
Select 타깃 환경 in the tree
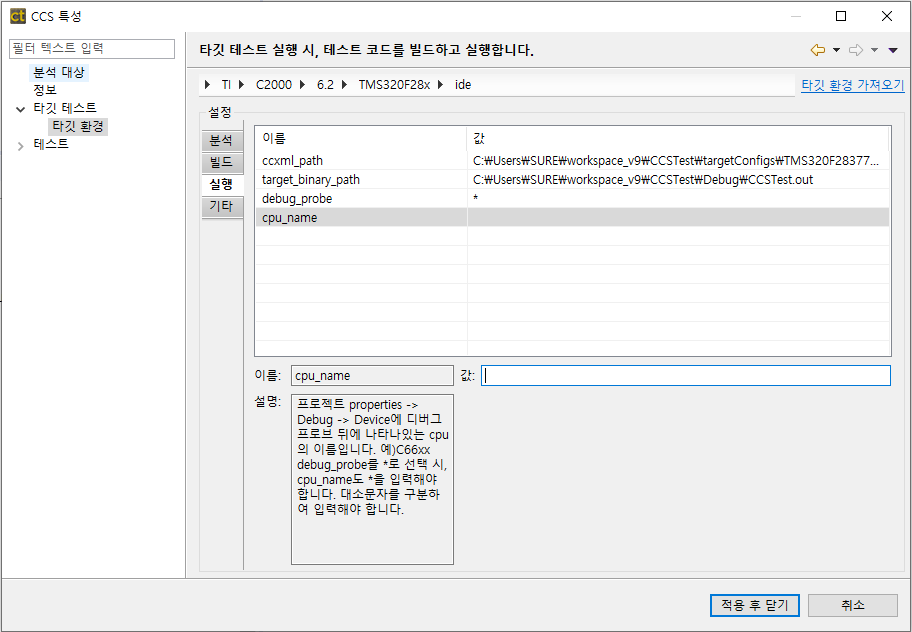pyautogui.click(x=78, y=126)
